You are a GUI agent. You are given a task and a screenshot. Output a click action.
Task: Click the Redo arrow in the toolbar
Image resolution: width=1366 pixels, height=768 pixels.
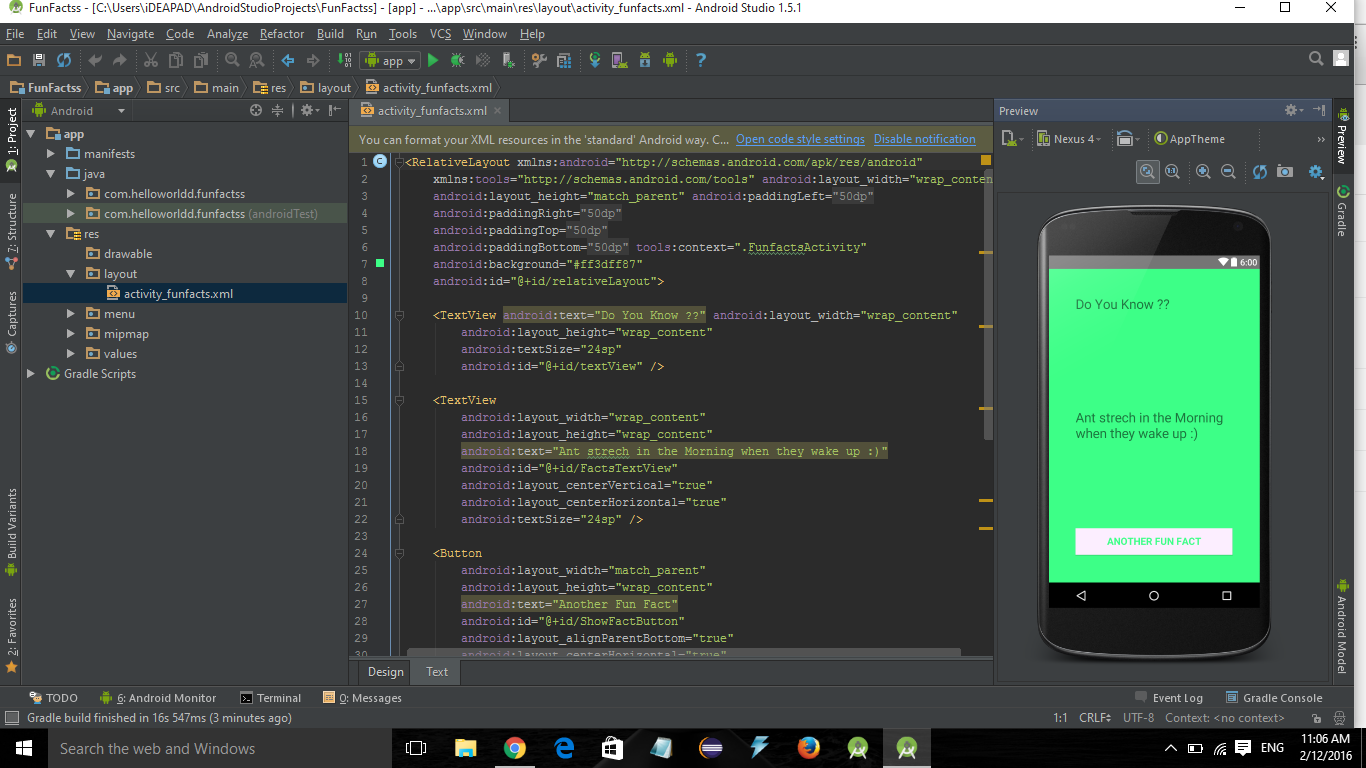[120, 61]
